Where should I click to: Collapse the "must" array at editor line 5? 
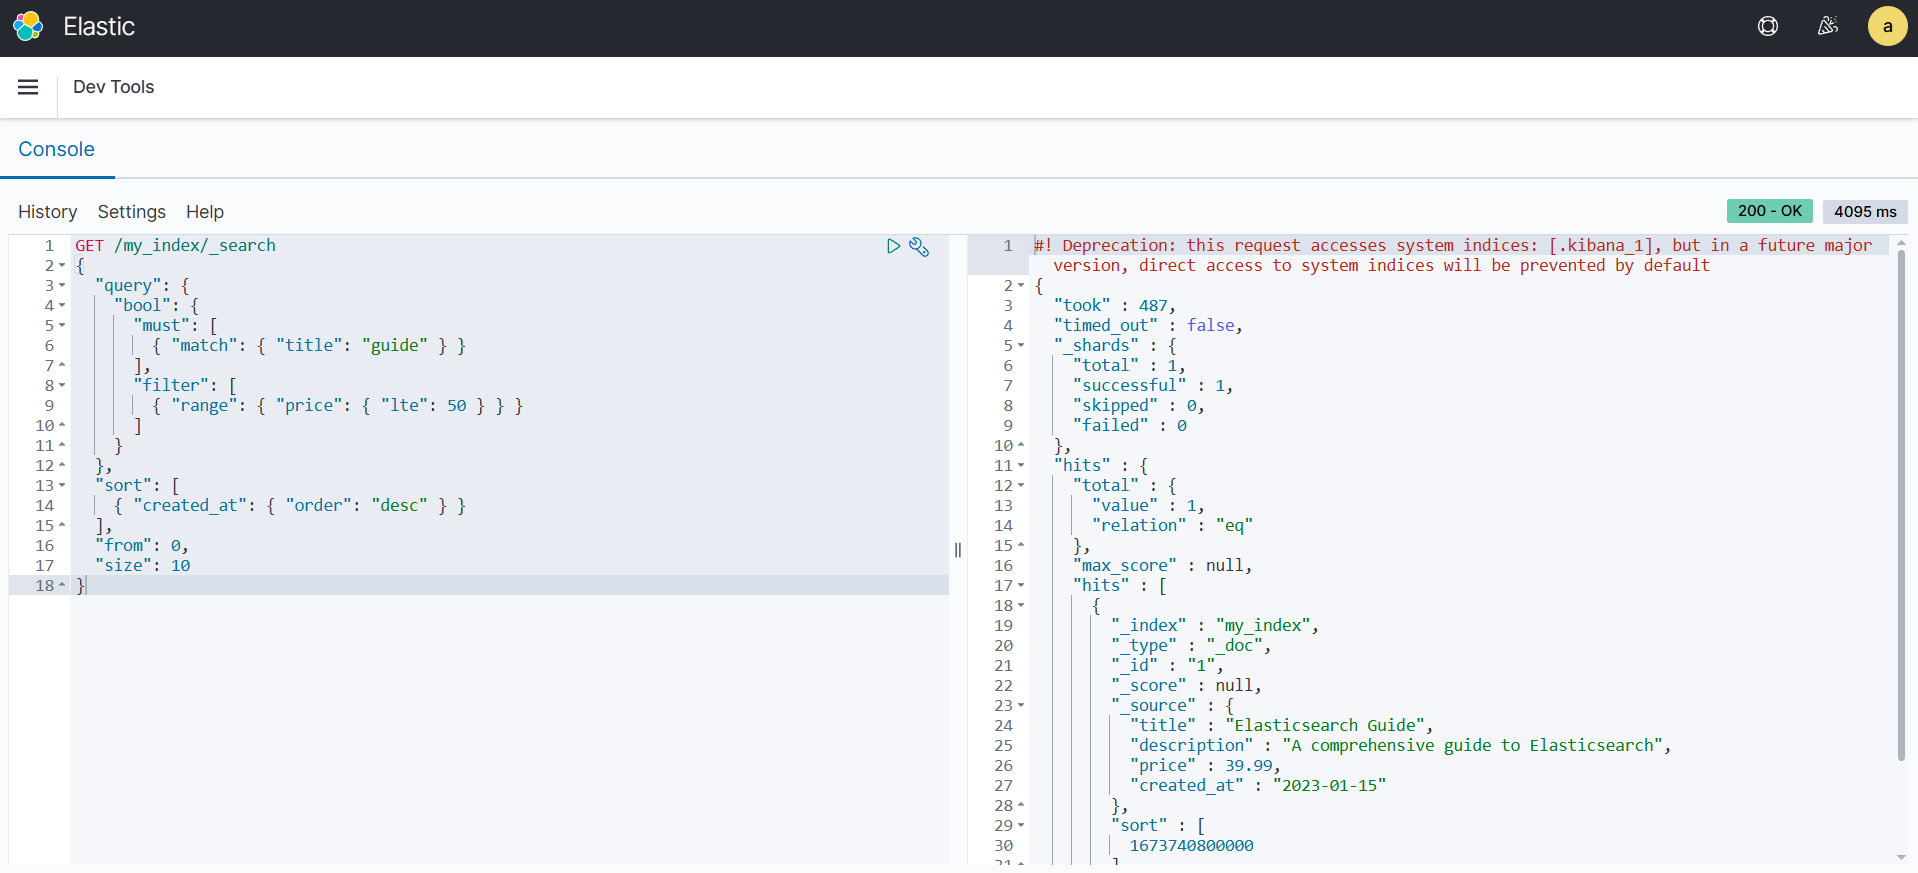pyautogui.click(x=62, y=326)
